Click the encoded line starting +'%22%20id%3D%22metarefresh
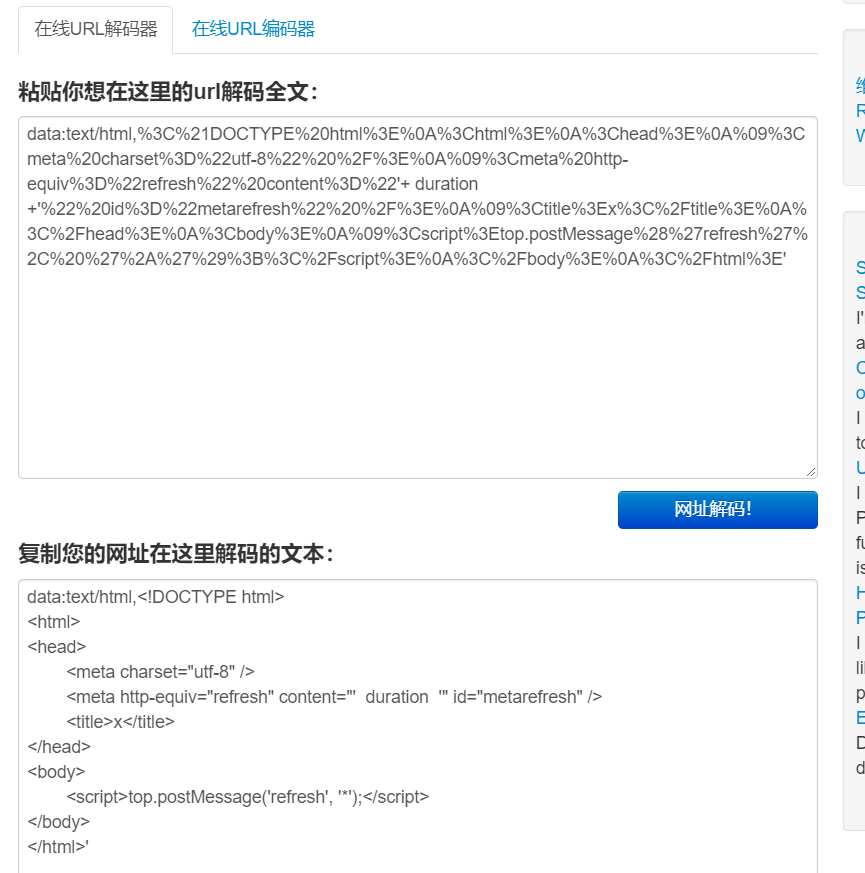The width and height of the screenshot is (865, 873). 417,209
